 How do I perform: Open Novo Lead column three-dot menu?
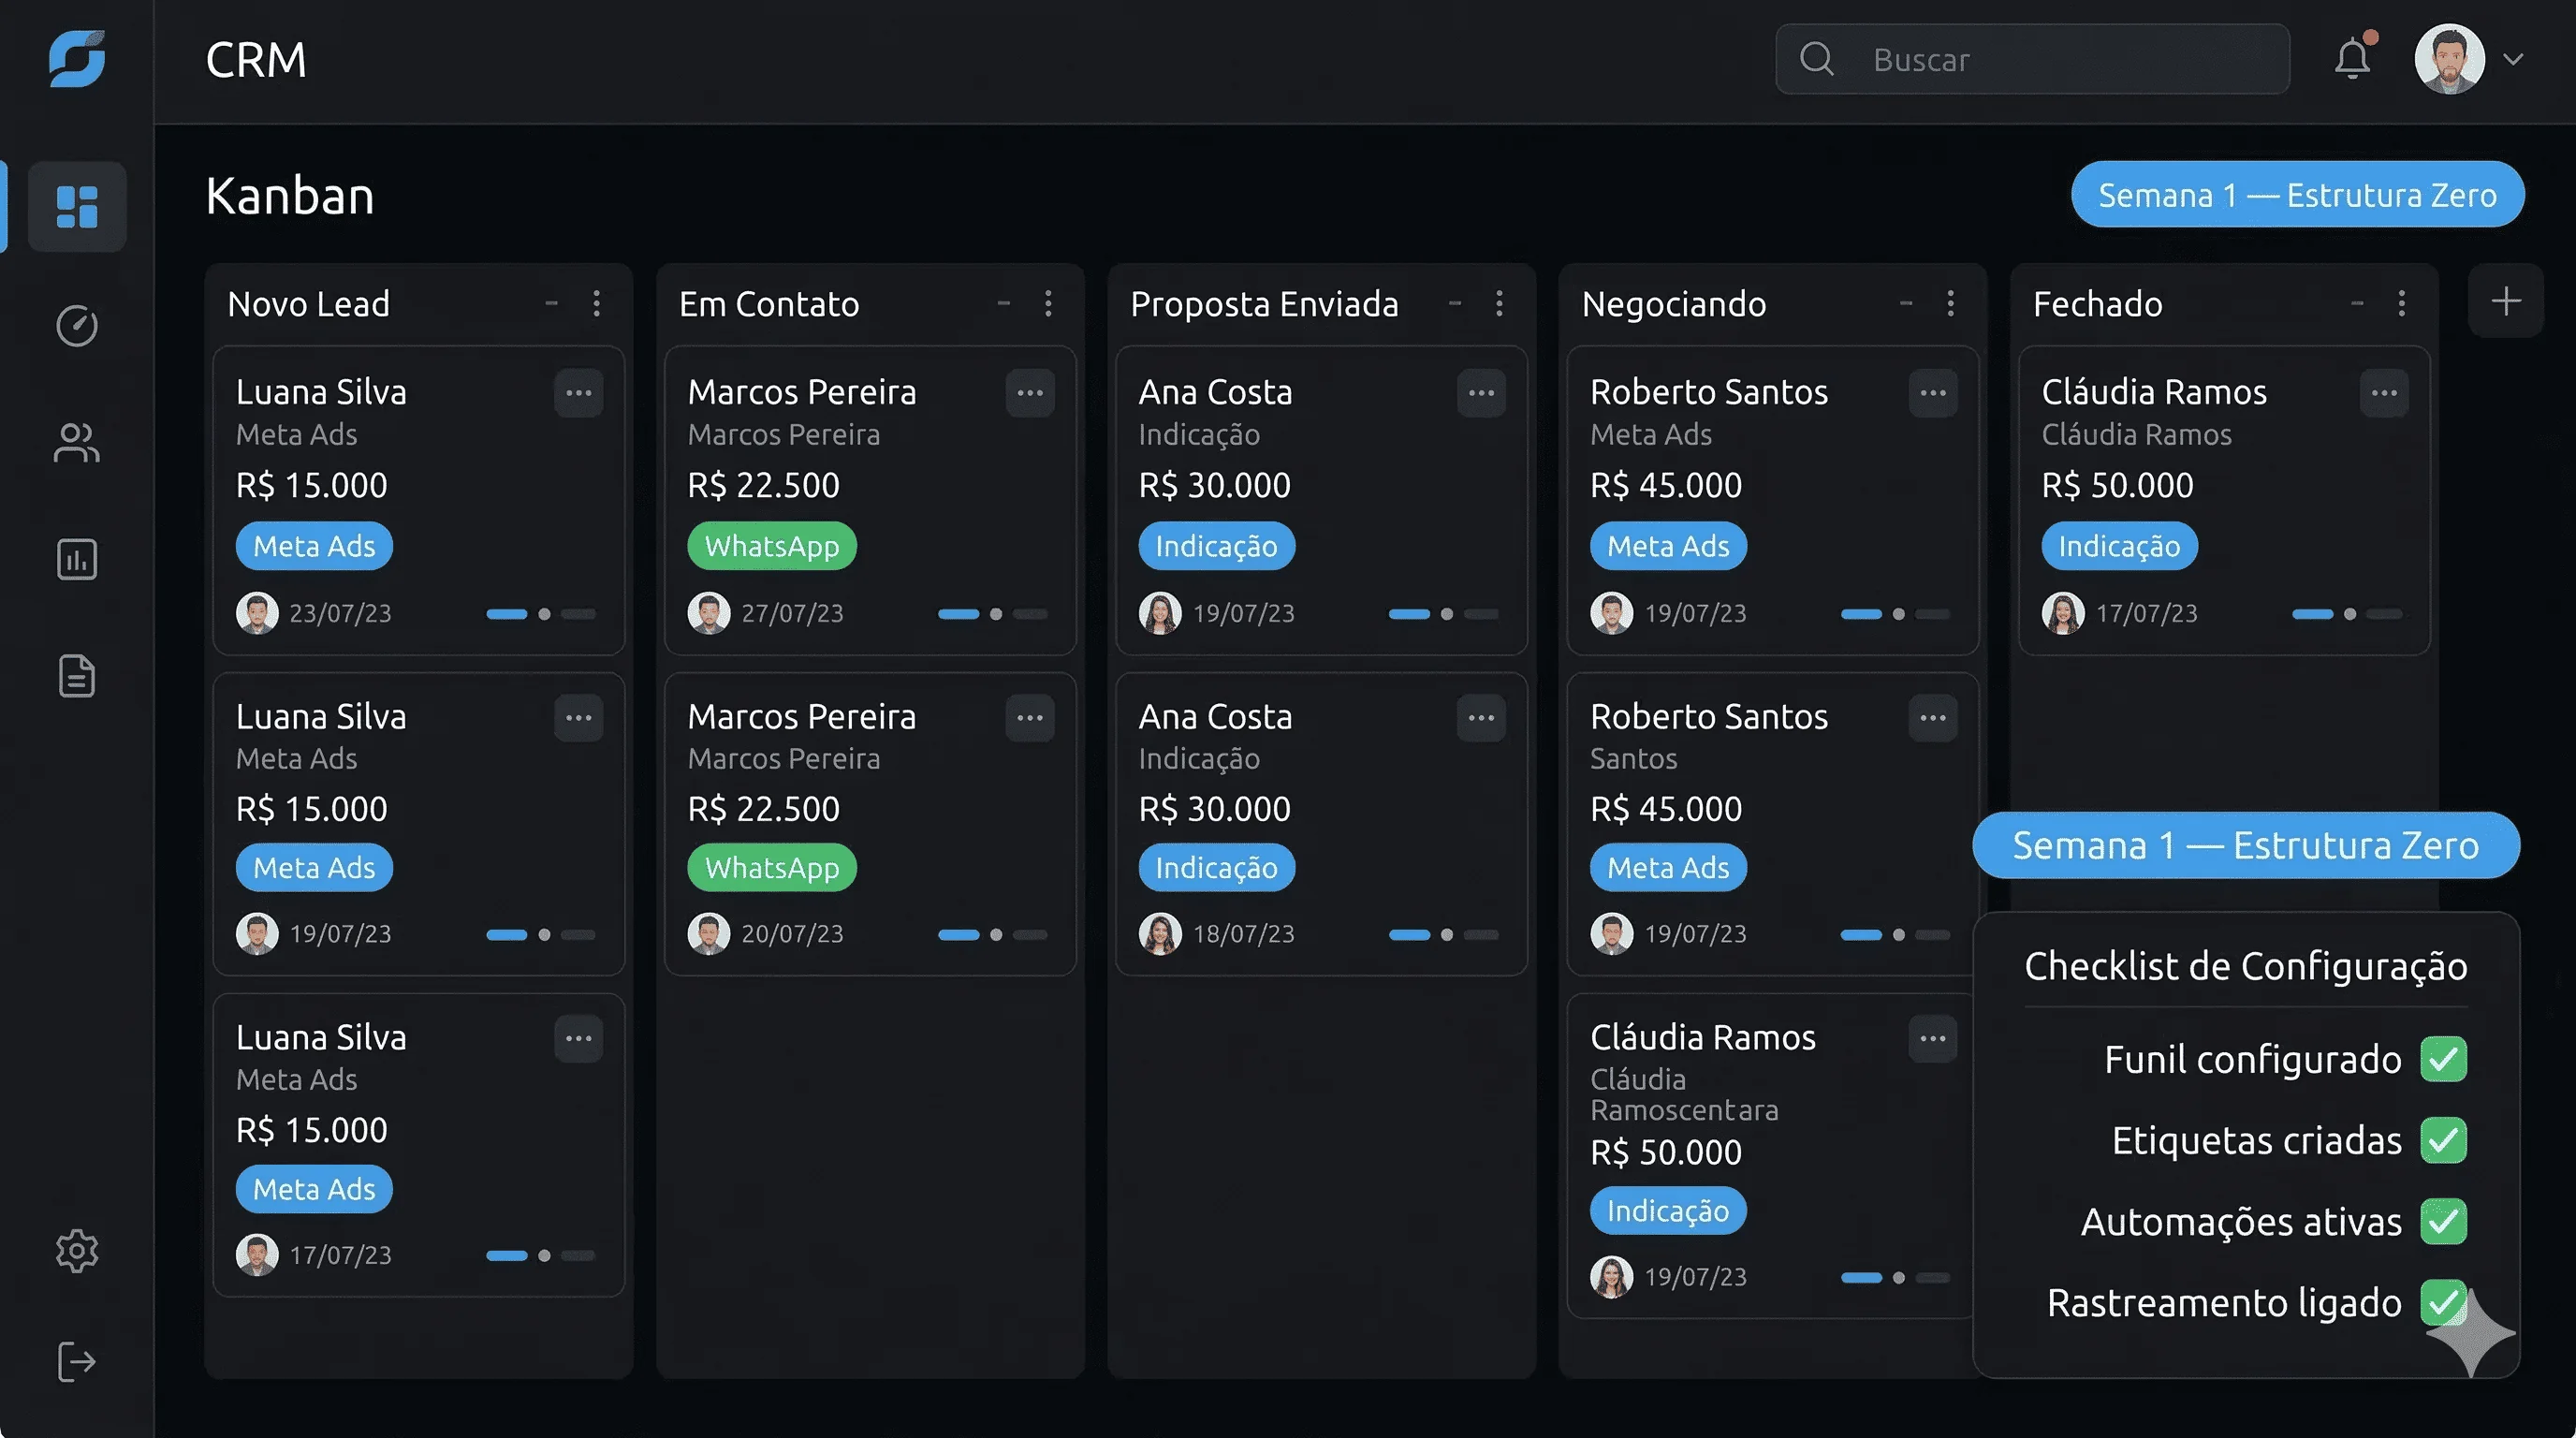pos(597,303)
